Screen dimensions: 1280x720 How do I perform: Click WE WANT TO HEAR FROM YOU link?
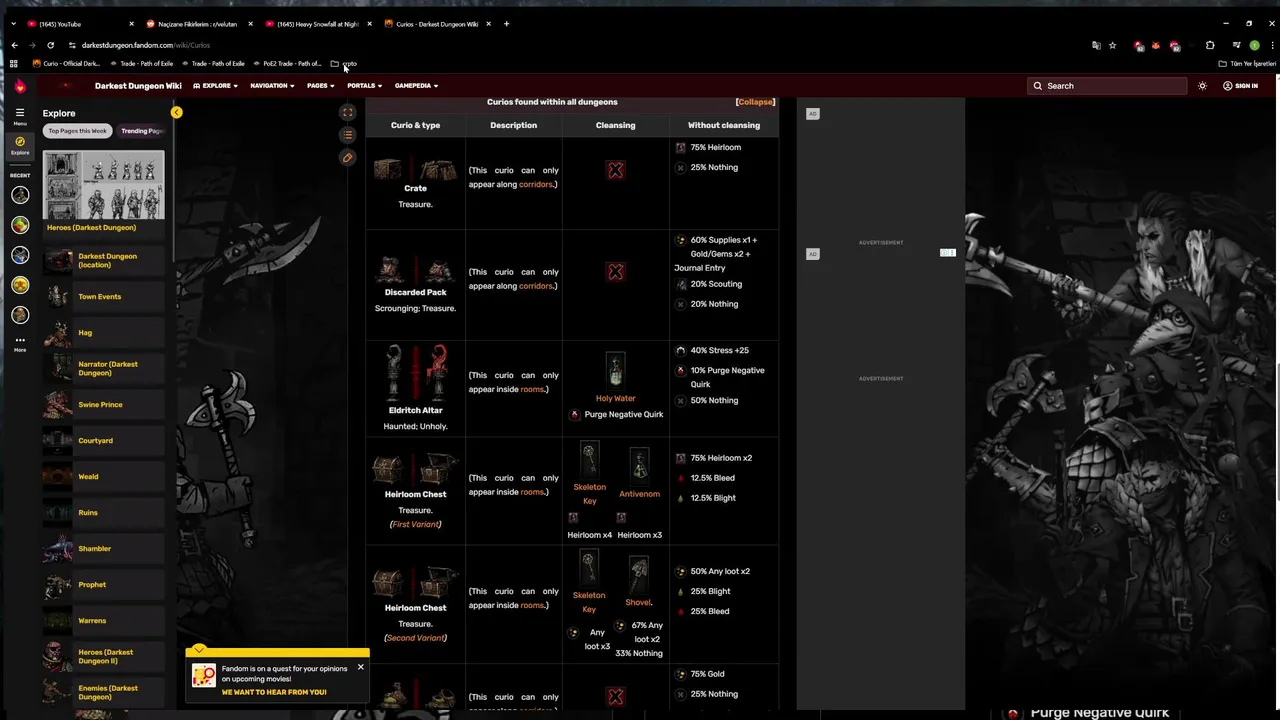click(274, 692)
